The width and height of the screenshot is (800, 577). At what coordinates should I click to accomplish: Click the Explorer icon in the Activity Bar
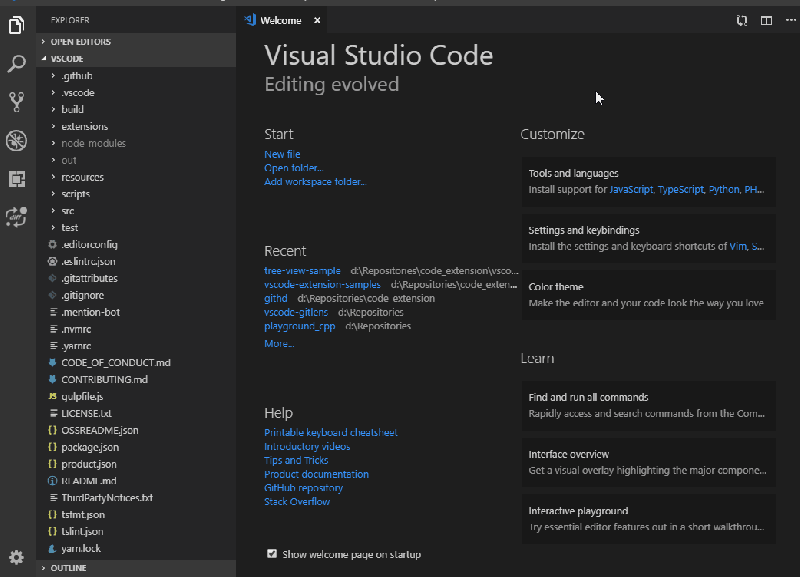coord(15,27)
